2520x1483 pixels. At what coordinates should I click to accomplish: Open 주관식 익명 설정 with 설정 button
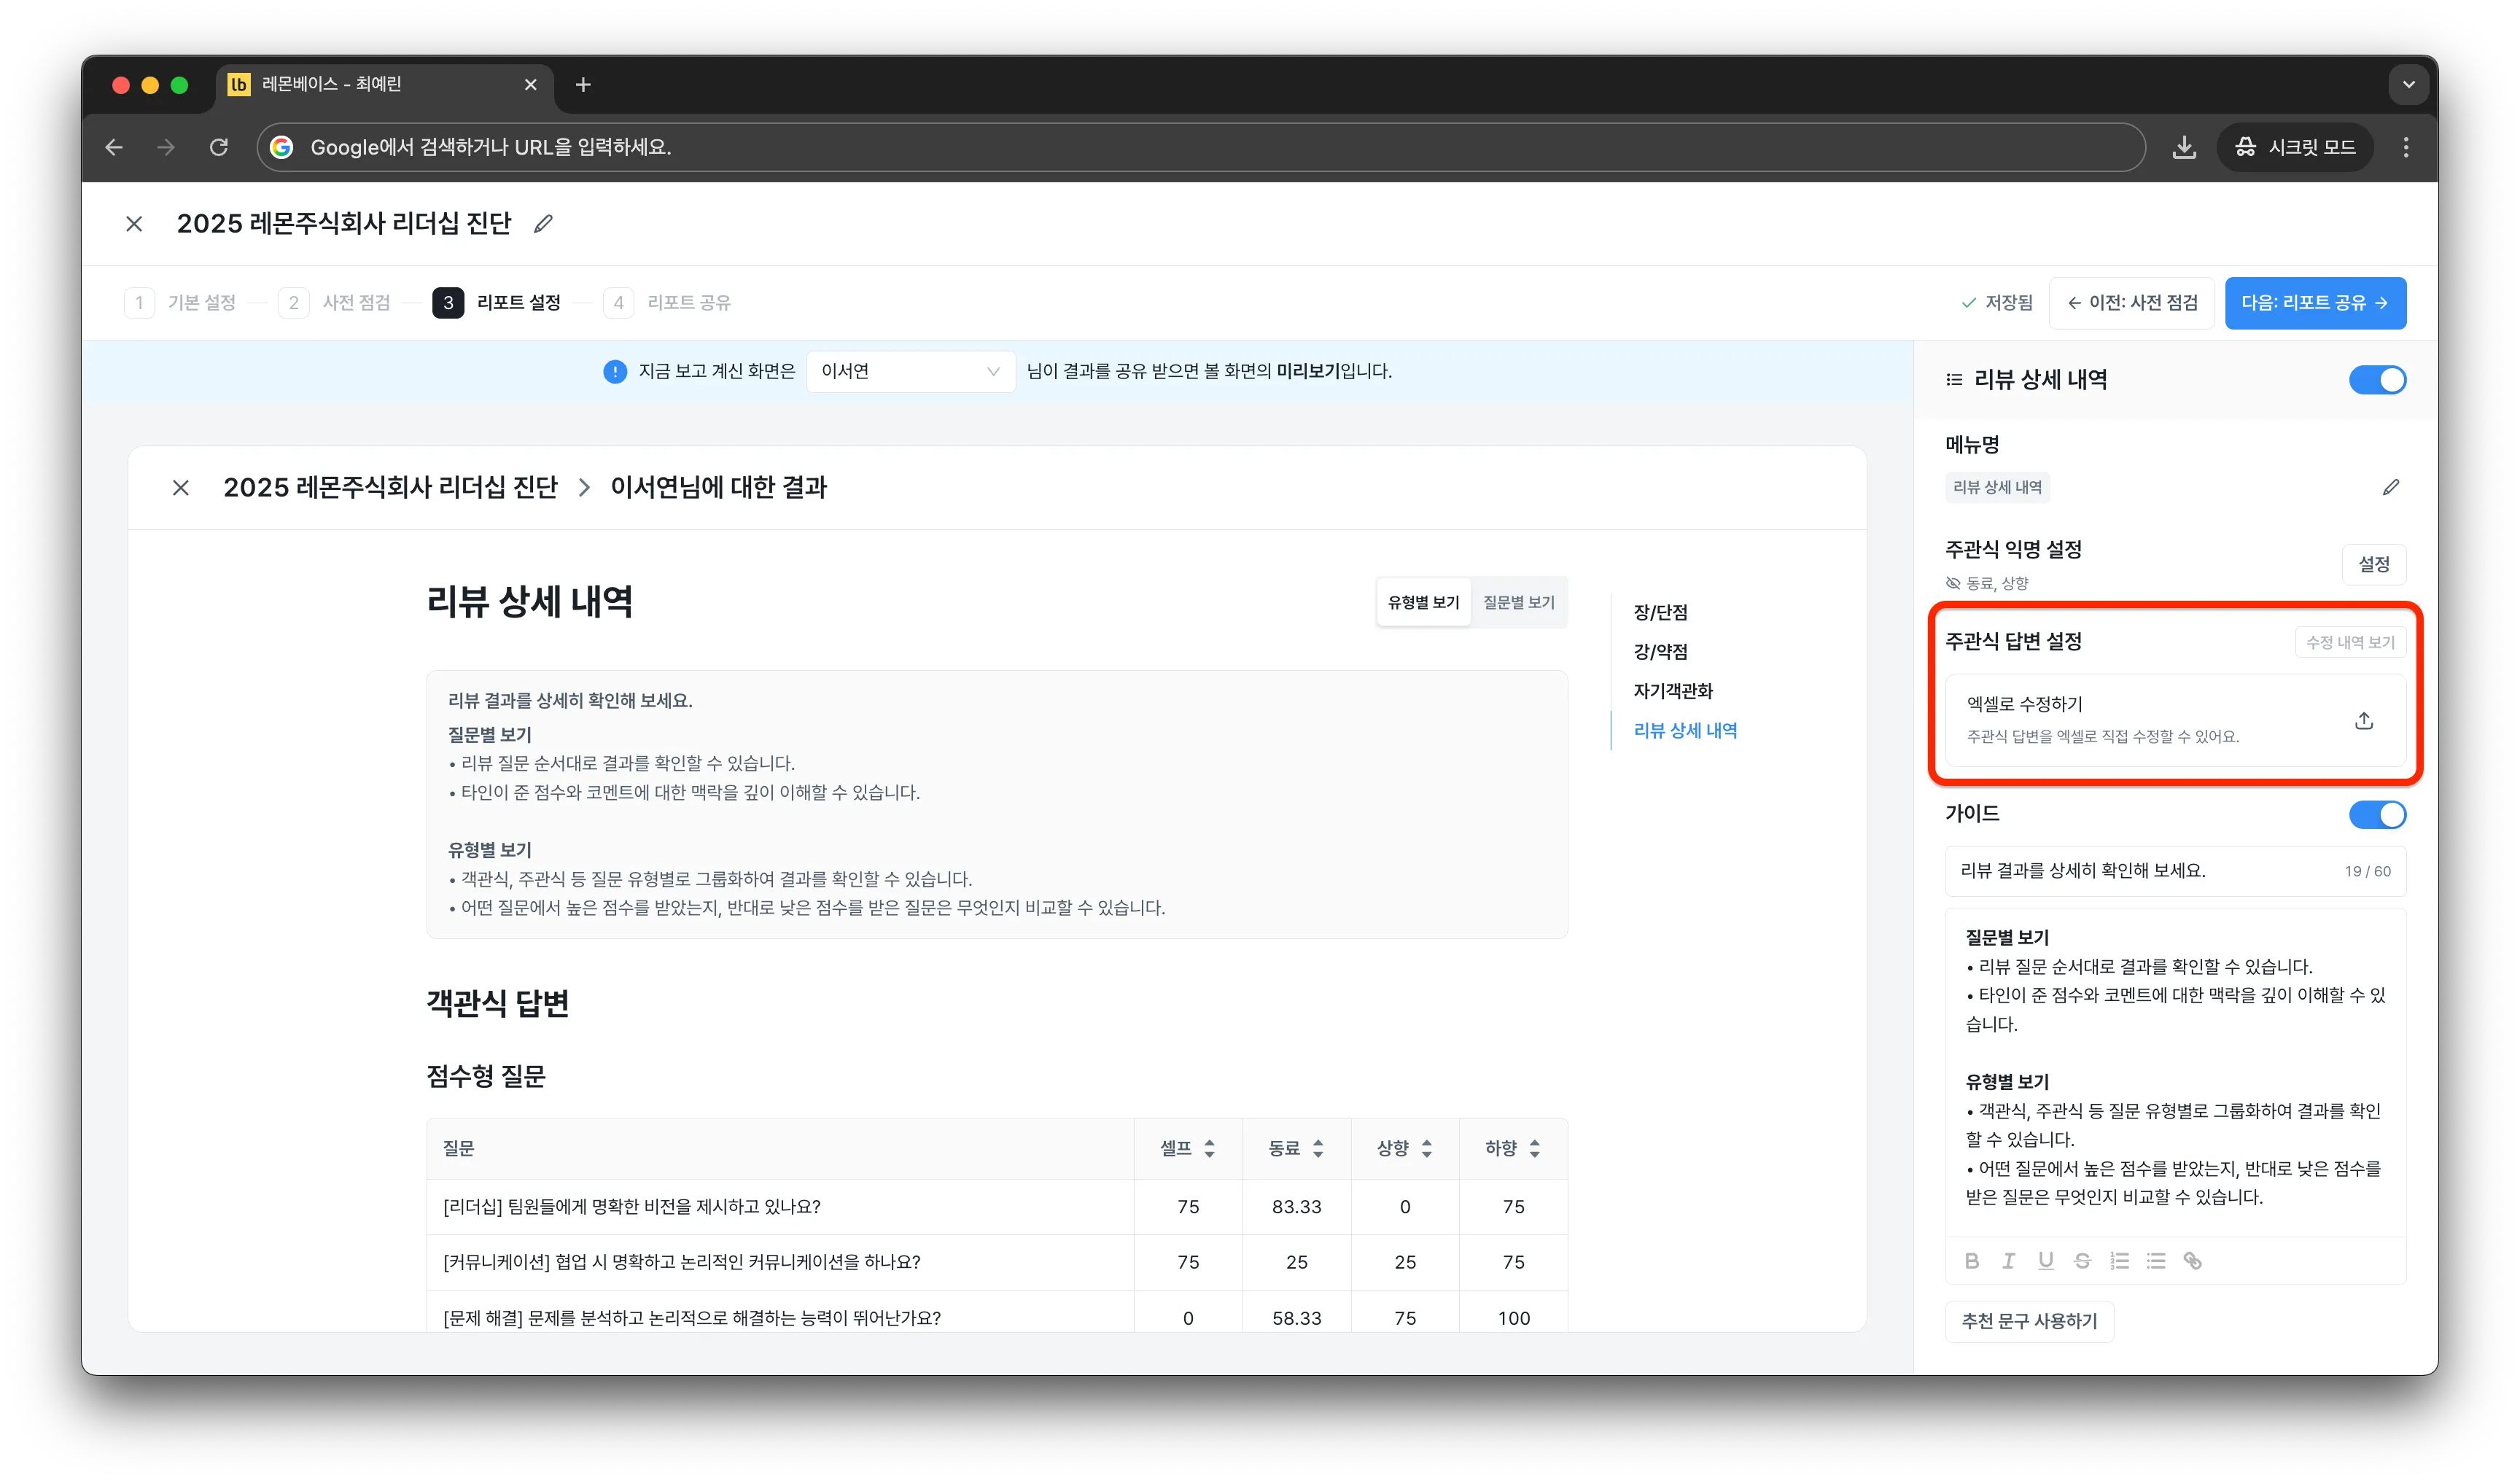pos(2374,565)
